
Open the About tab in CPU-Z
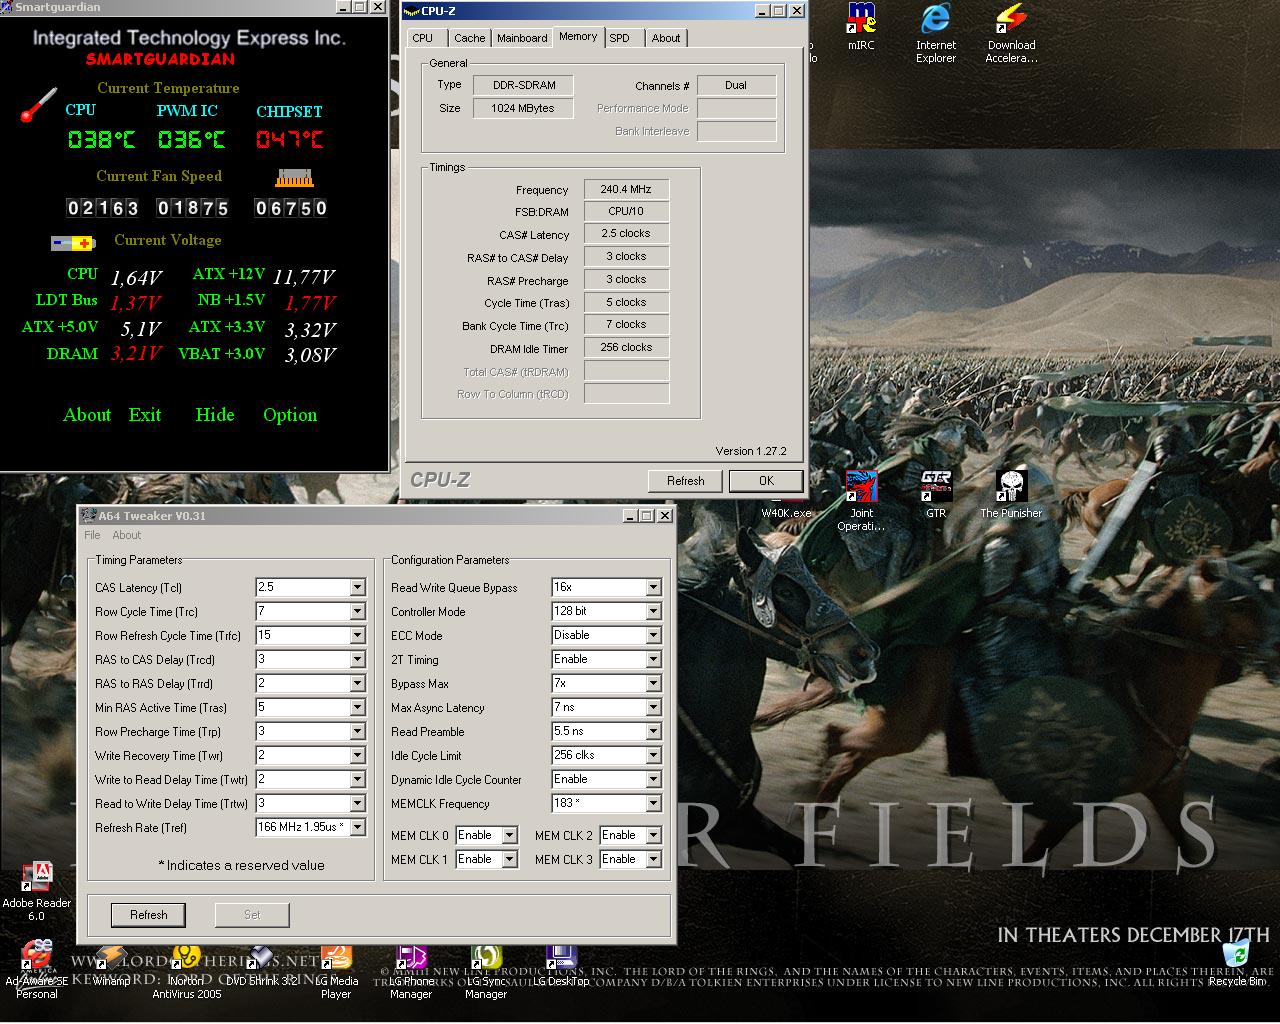pos(666,38)
